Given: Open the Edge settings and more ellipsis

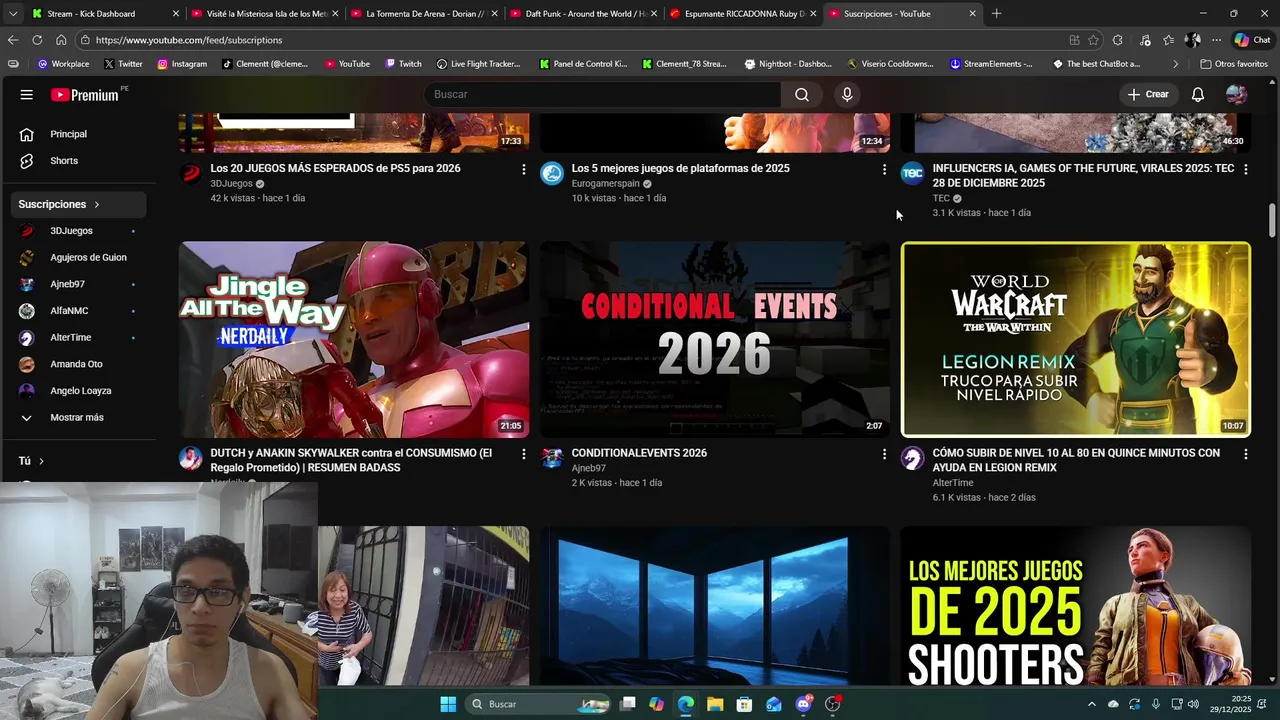Looking at the screenshot, I should coord(1216,40).
